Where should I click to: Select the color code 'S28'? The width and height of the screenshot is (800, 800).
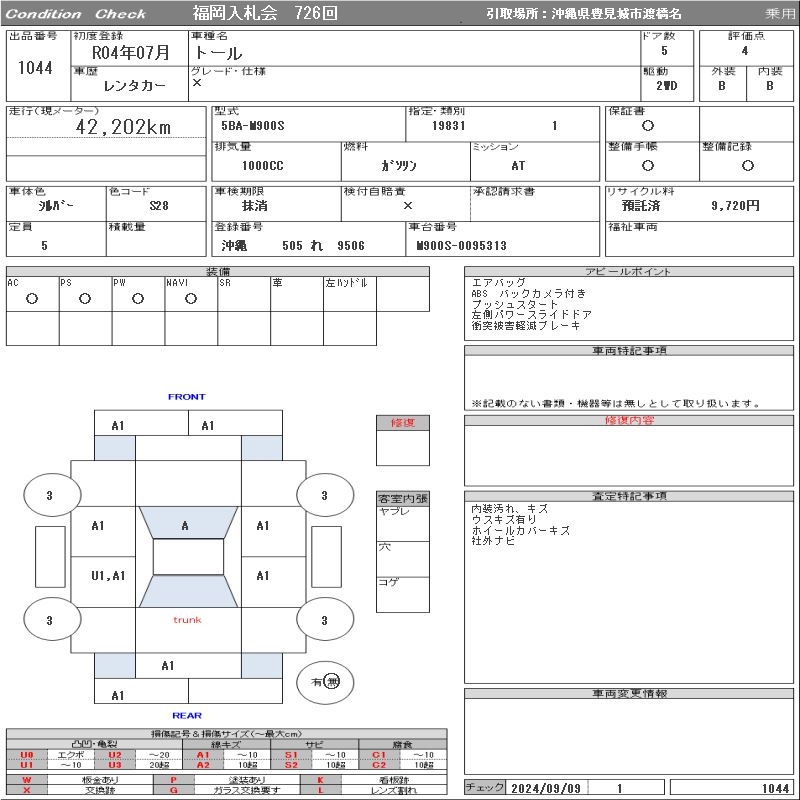159,206
